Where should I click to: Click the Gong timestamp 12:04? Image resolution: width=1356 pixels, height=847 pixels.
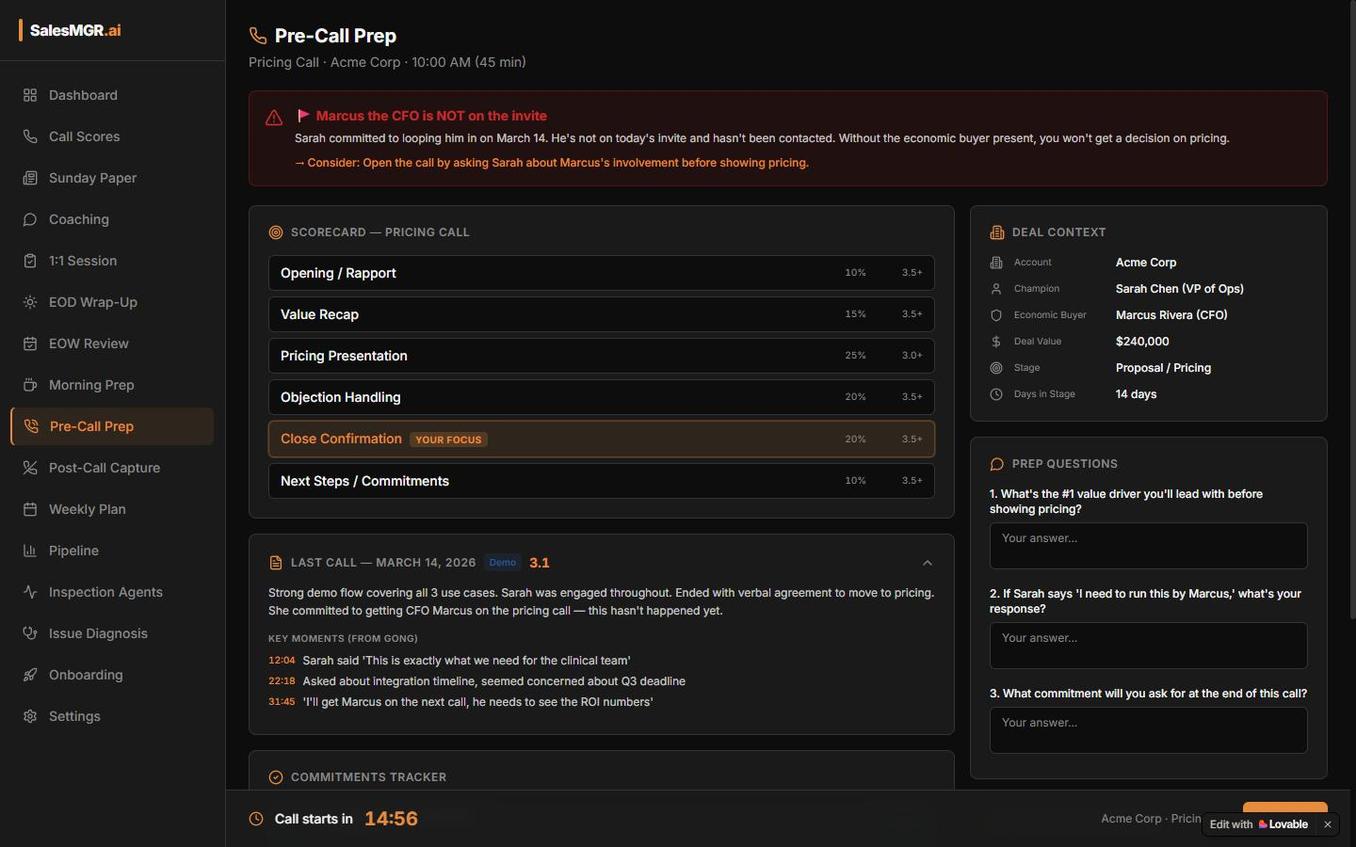[281, 660]
